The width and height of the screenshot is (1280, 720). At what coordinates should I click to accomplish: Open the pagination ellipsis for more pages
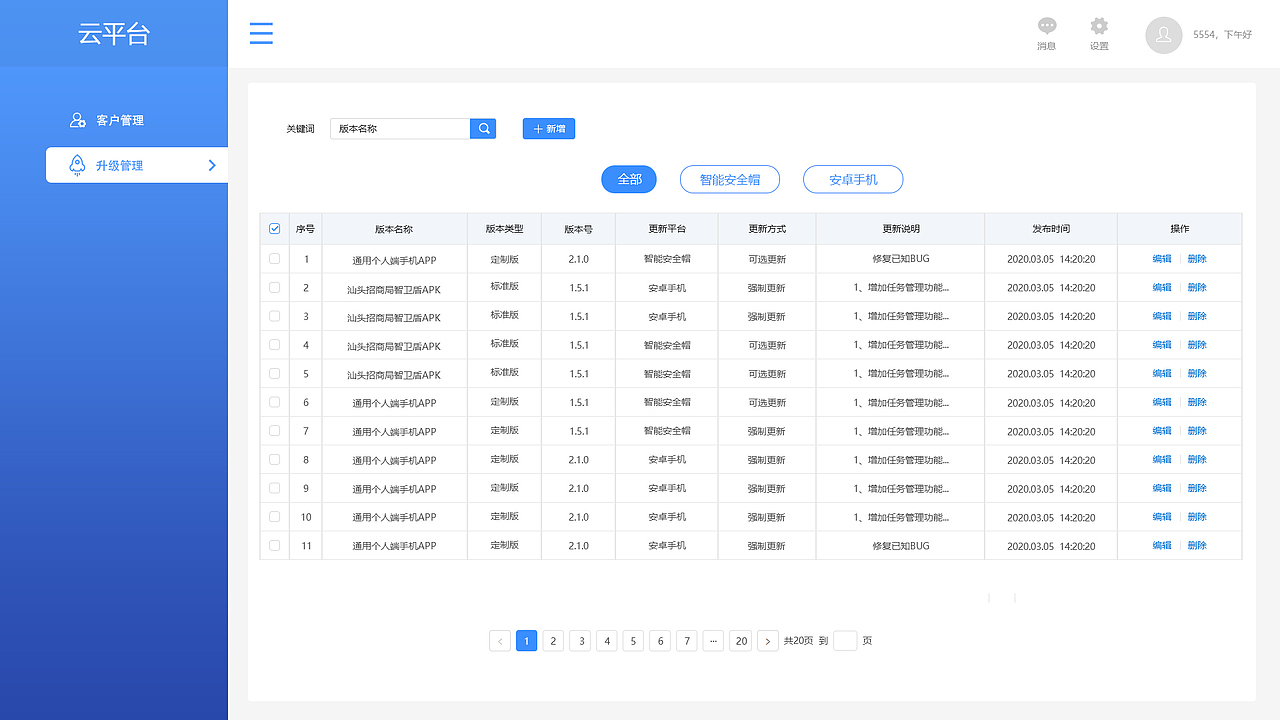tap(713, 640)
